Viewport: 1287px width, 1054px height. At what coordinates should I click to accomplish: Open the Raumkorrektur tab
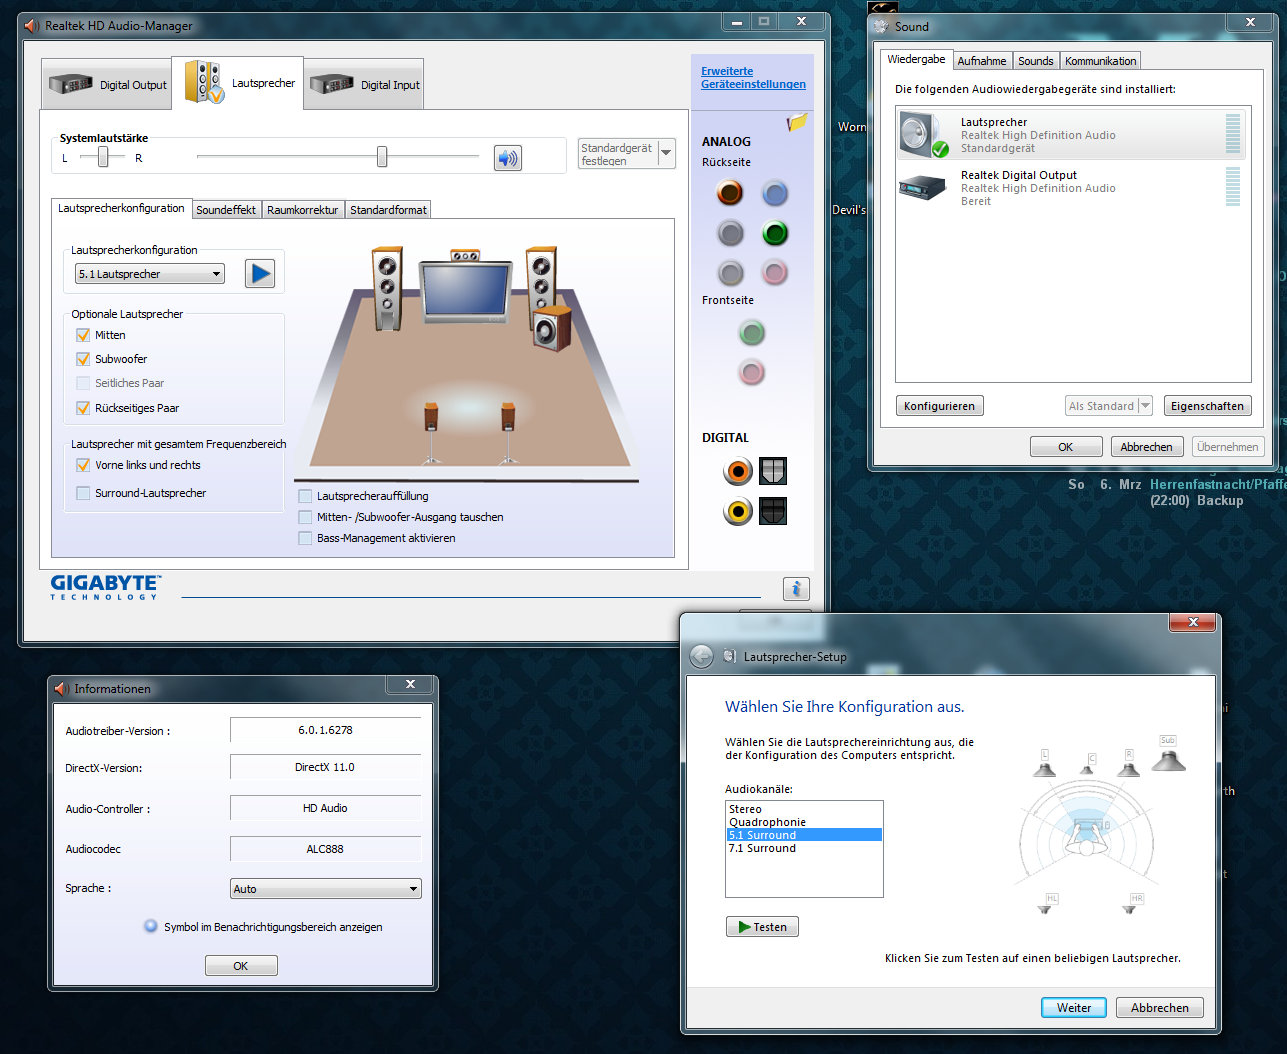click(303, 210)
